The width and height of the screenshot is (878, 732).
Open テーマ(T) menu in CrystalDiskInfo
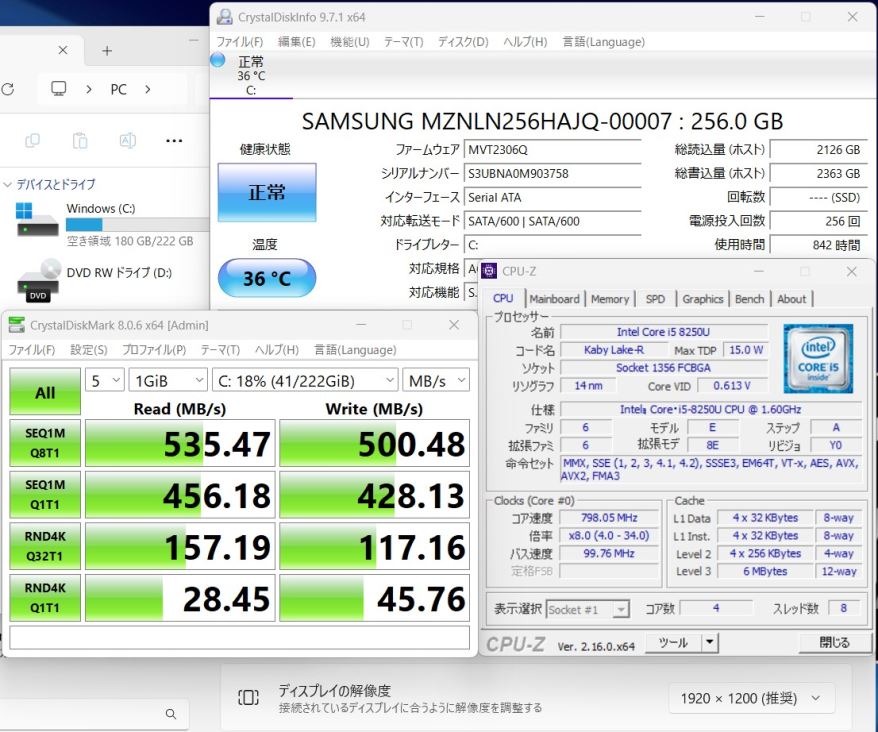[x=403, y=42]
